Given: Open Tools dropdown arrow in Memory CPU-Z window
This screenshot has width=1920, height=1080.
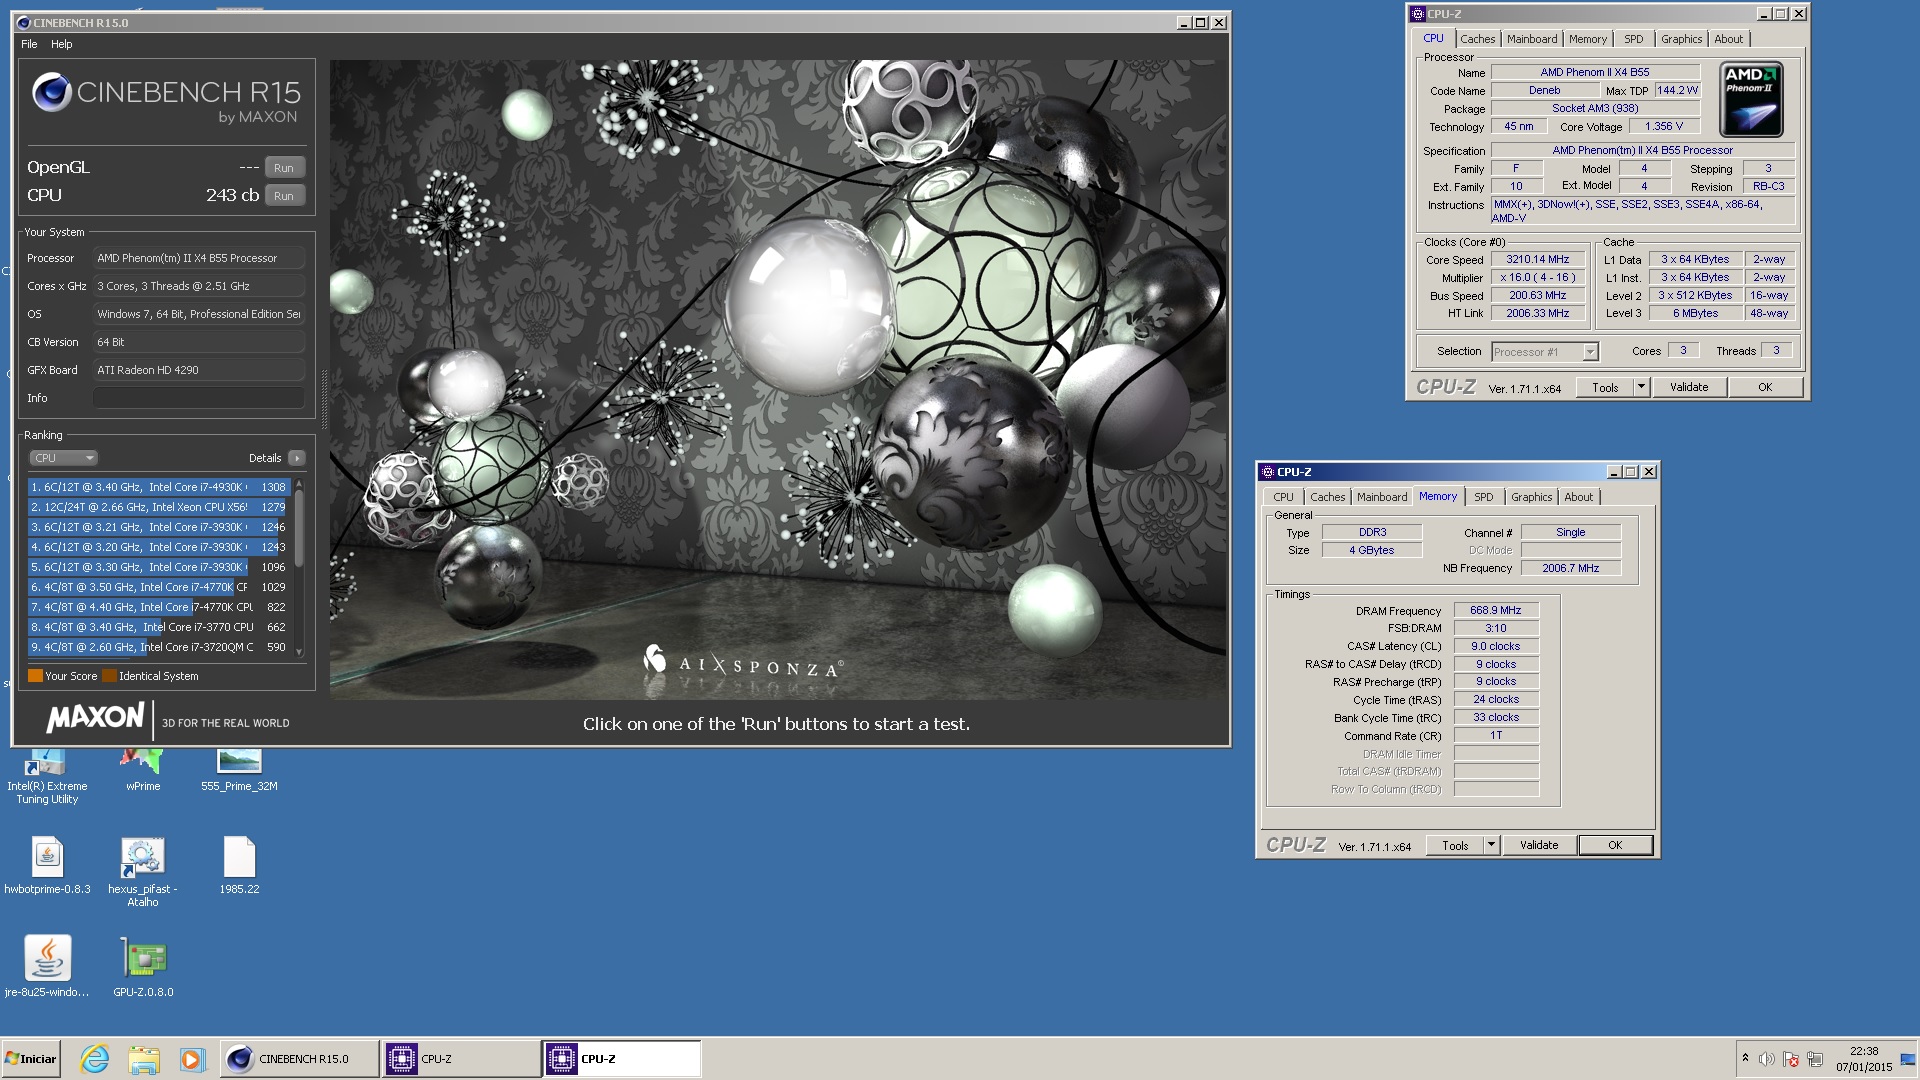Looking at the screenshot, I should (1491, 846).
